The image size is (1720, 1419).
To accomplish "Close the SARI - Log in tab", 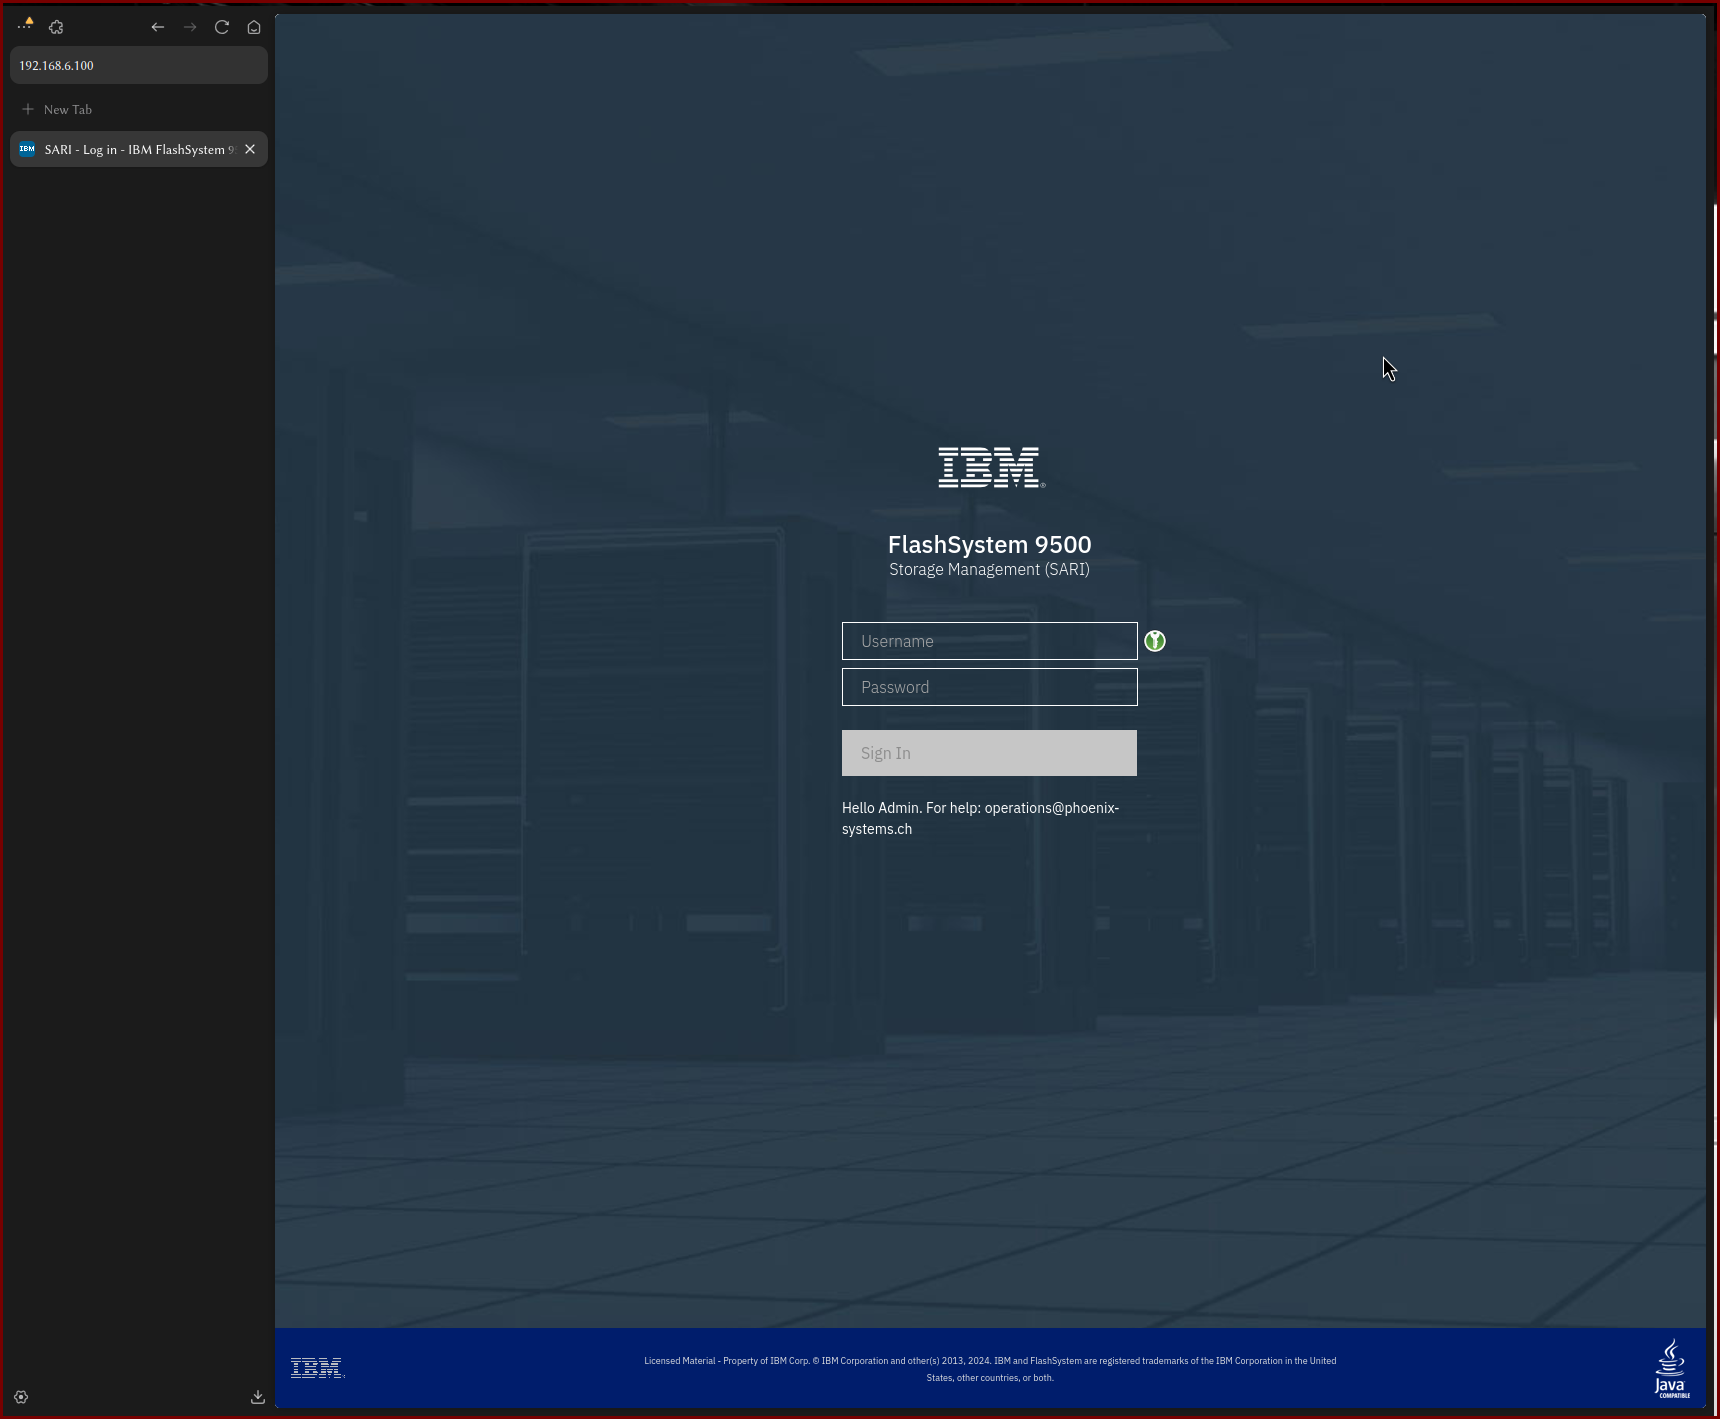I will pos(250,149).
